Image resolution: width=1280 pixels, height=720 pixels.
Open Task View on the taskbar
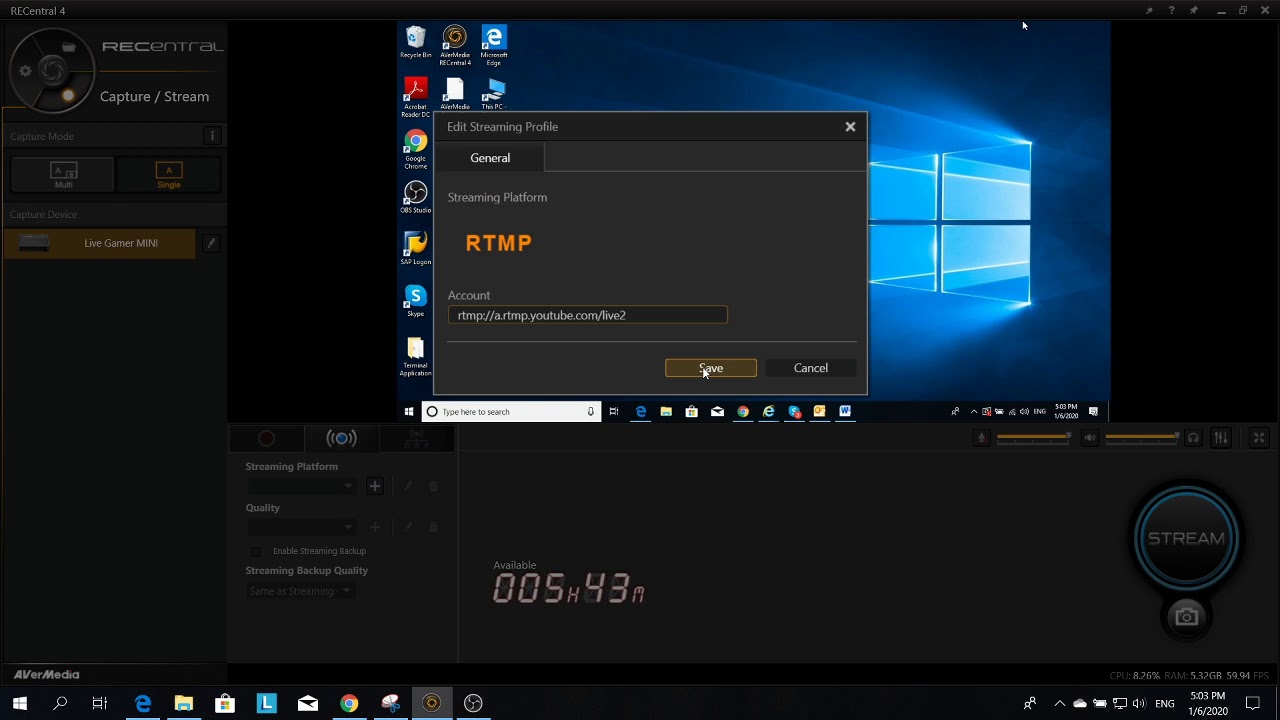click(100, 703)
